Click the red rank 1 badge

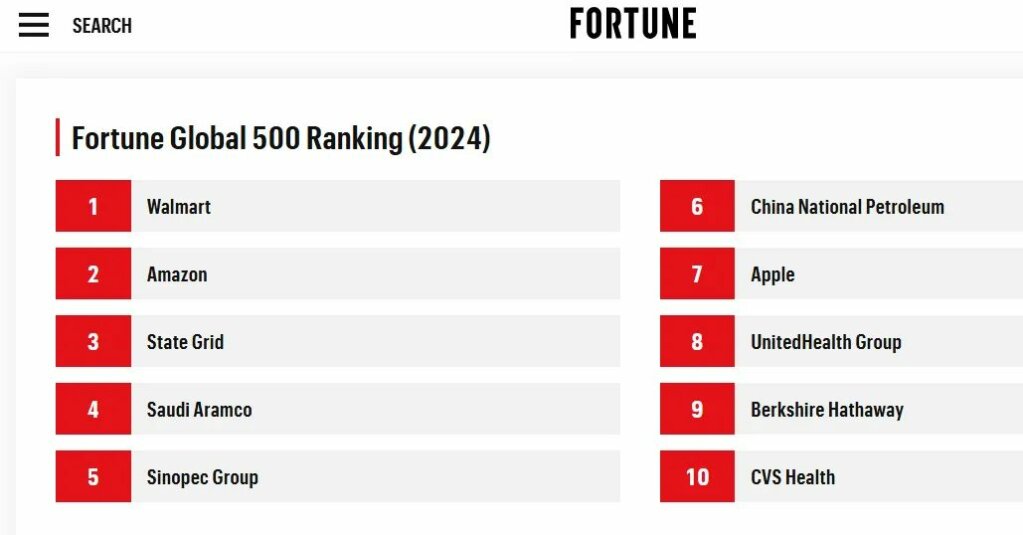[93, 207]
